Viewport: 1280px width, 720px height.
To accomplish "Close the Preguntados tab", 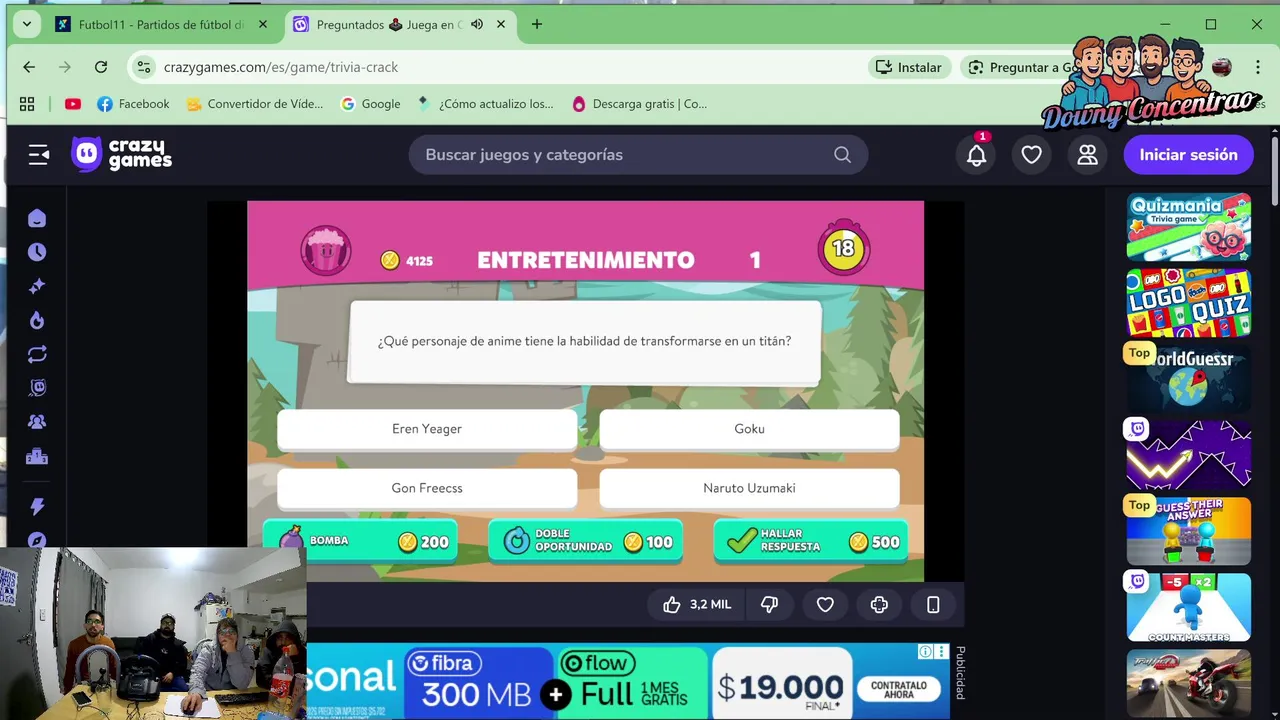I will coord(501,25).
